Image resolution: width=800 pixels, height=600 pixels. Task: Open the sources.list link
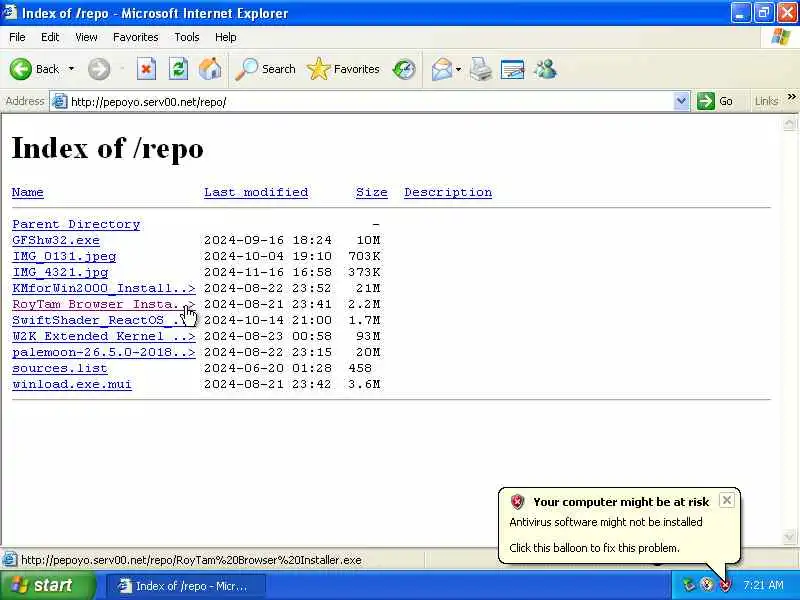[x=60, y=368]
